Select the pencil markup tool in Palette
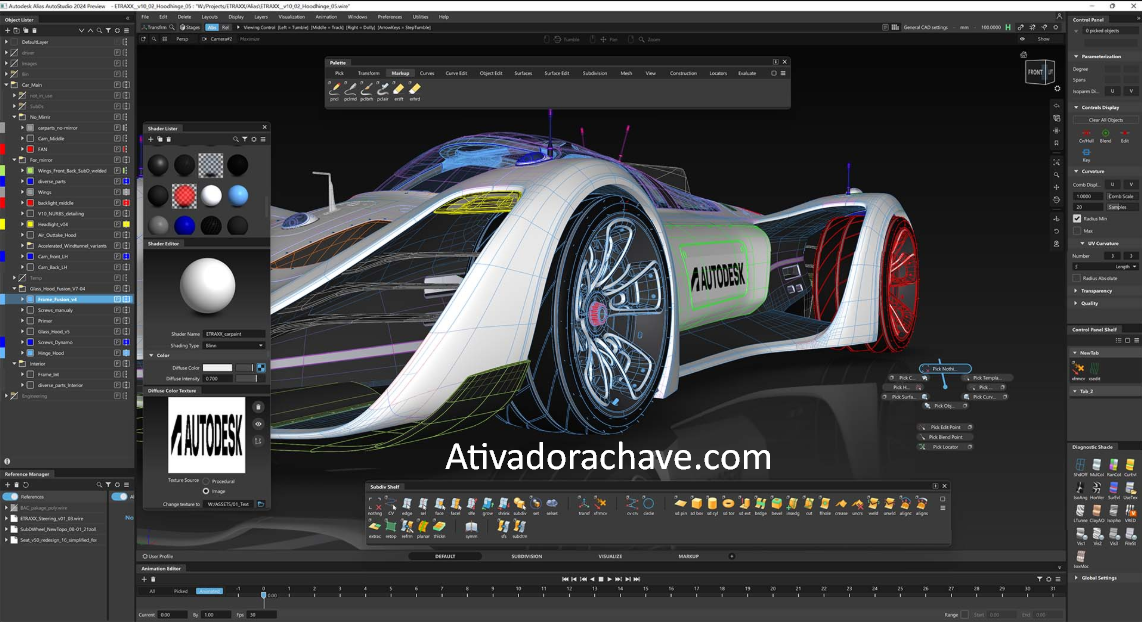 tap(334, 90)
